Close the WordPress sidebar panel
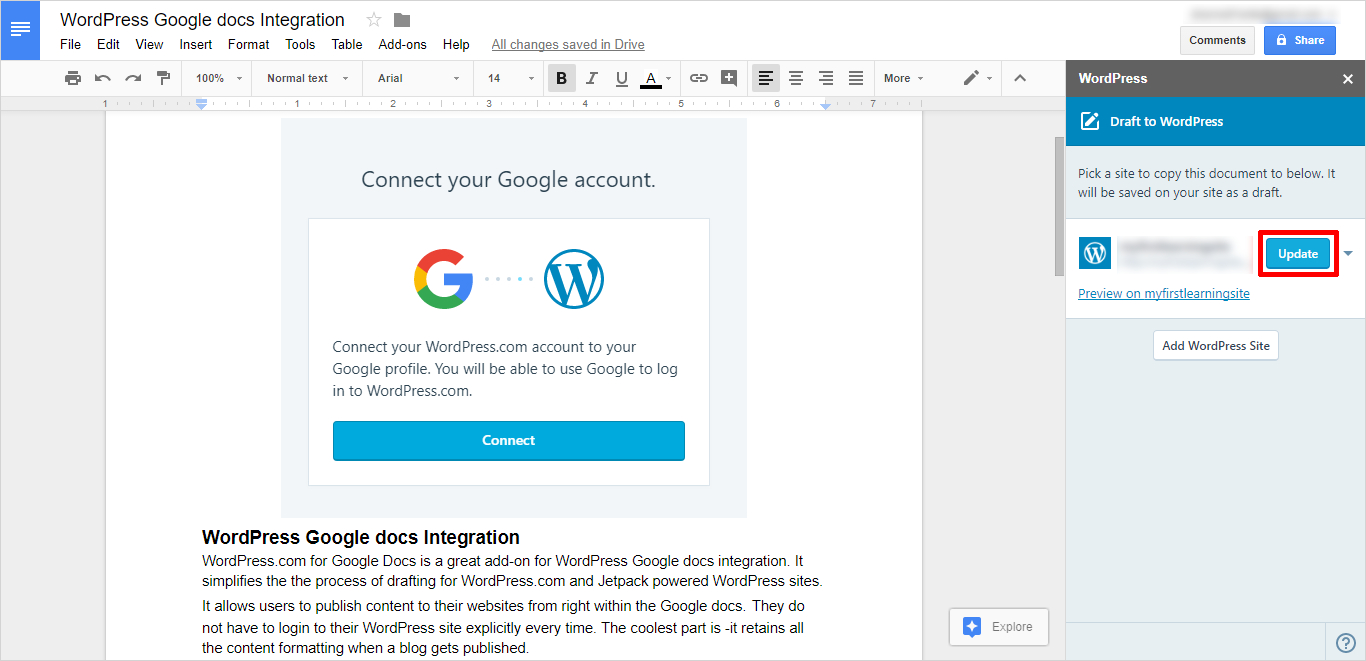This screenshot has width=1366, height=661. click(1347, 79)
